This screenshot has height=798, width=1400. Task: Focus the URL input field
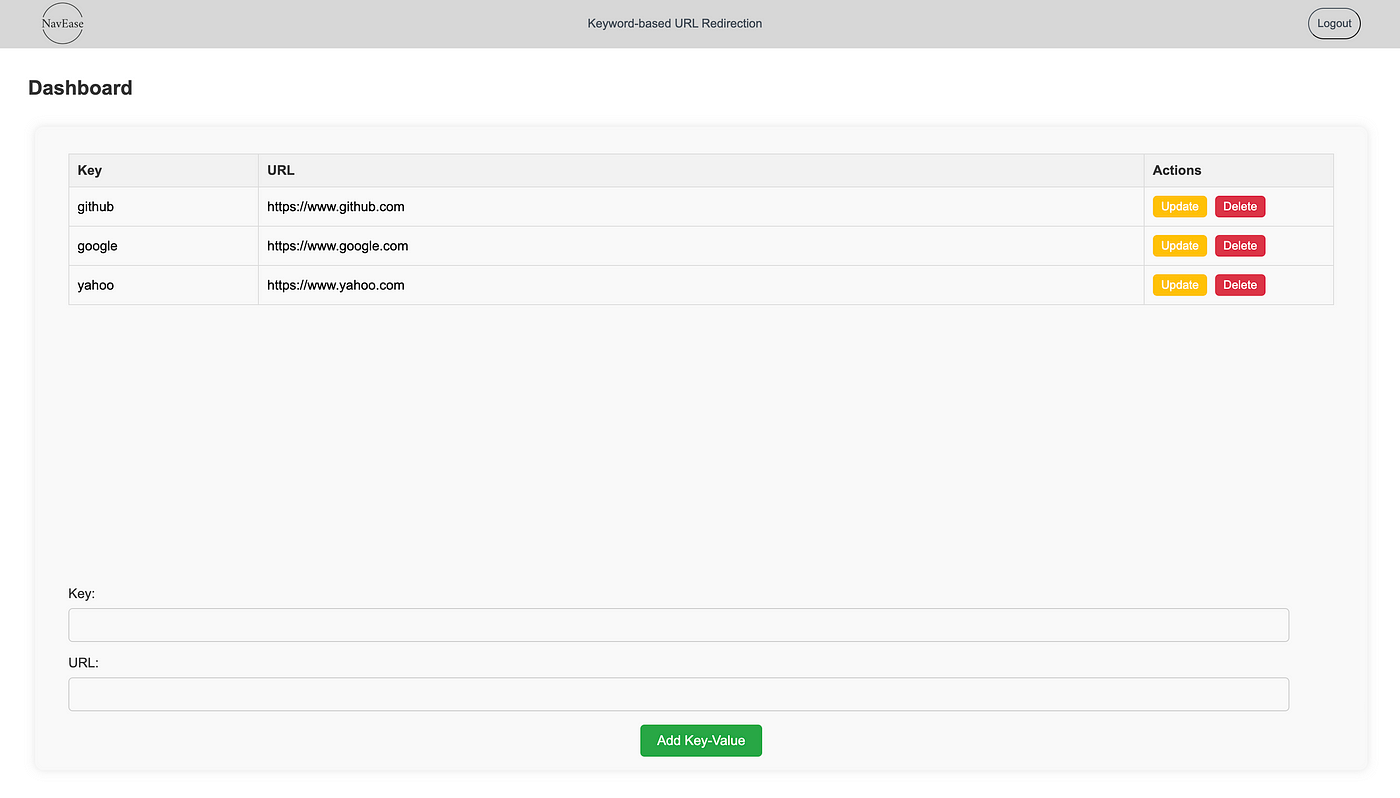pos(678,694)
